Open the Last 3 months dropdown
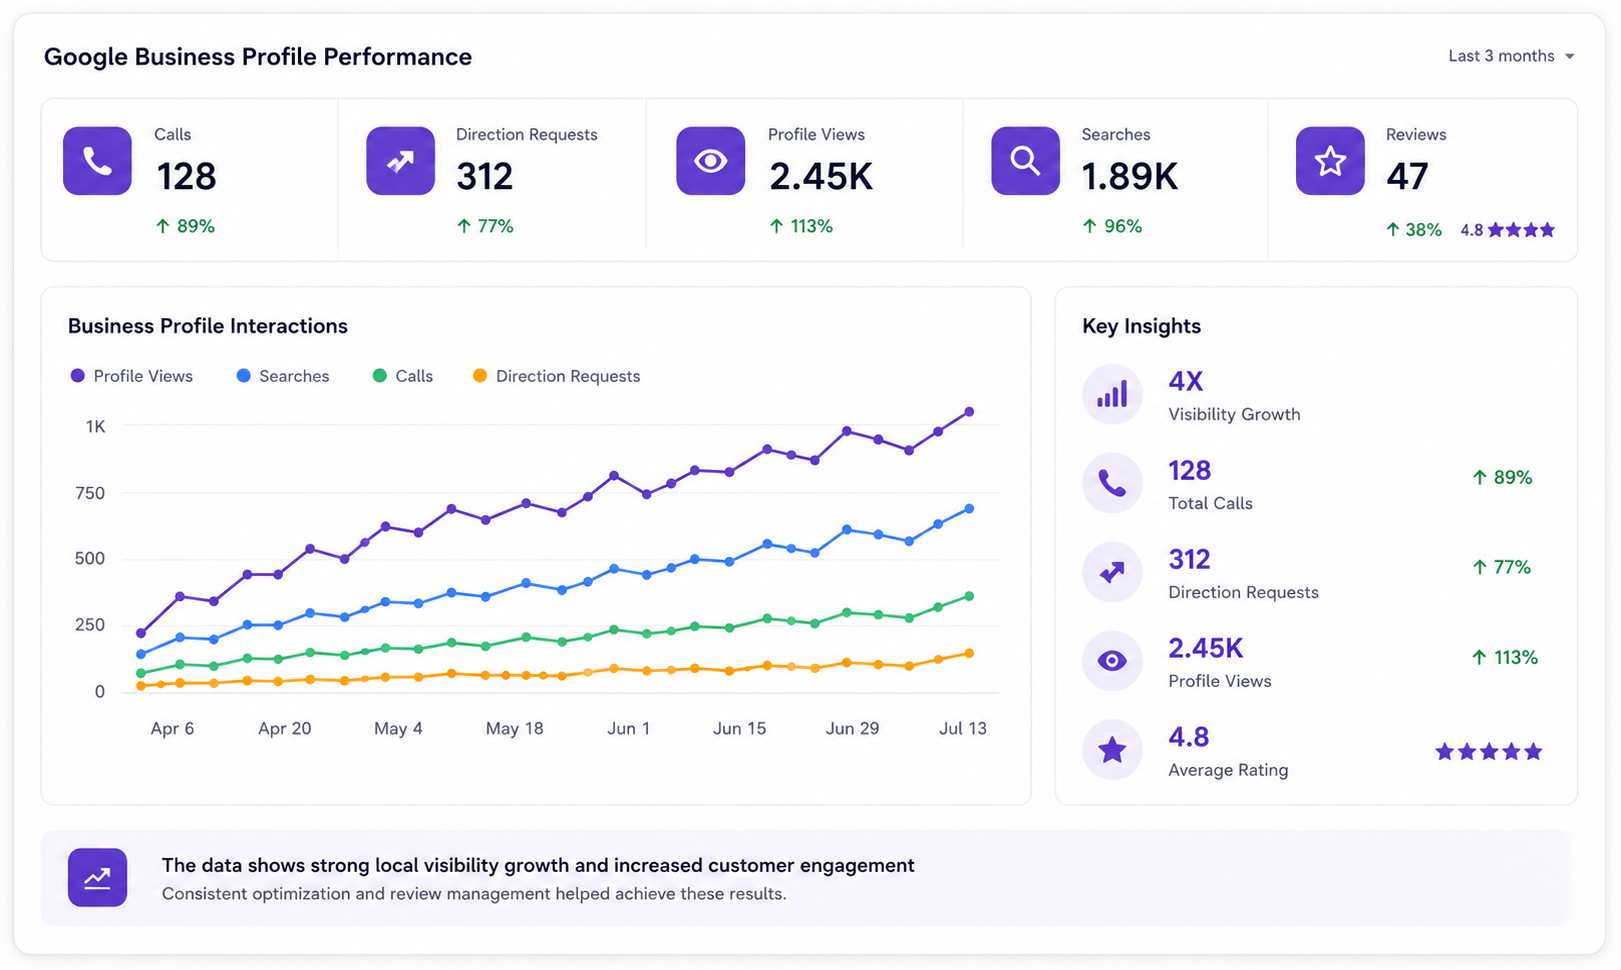This screenshot has height=970, width=1621. tap(1511, 56)
